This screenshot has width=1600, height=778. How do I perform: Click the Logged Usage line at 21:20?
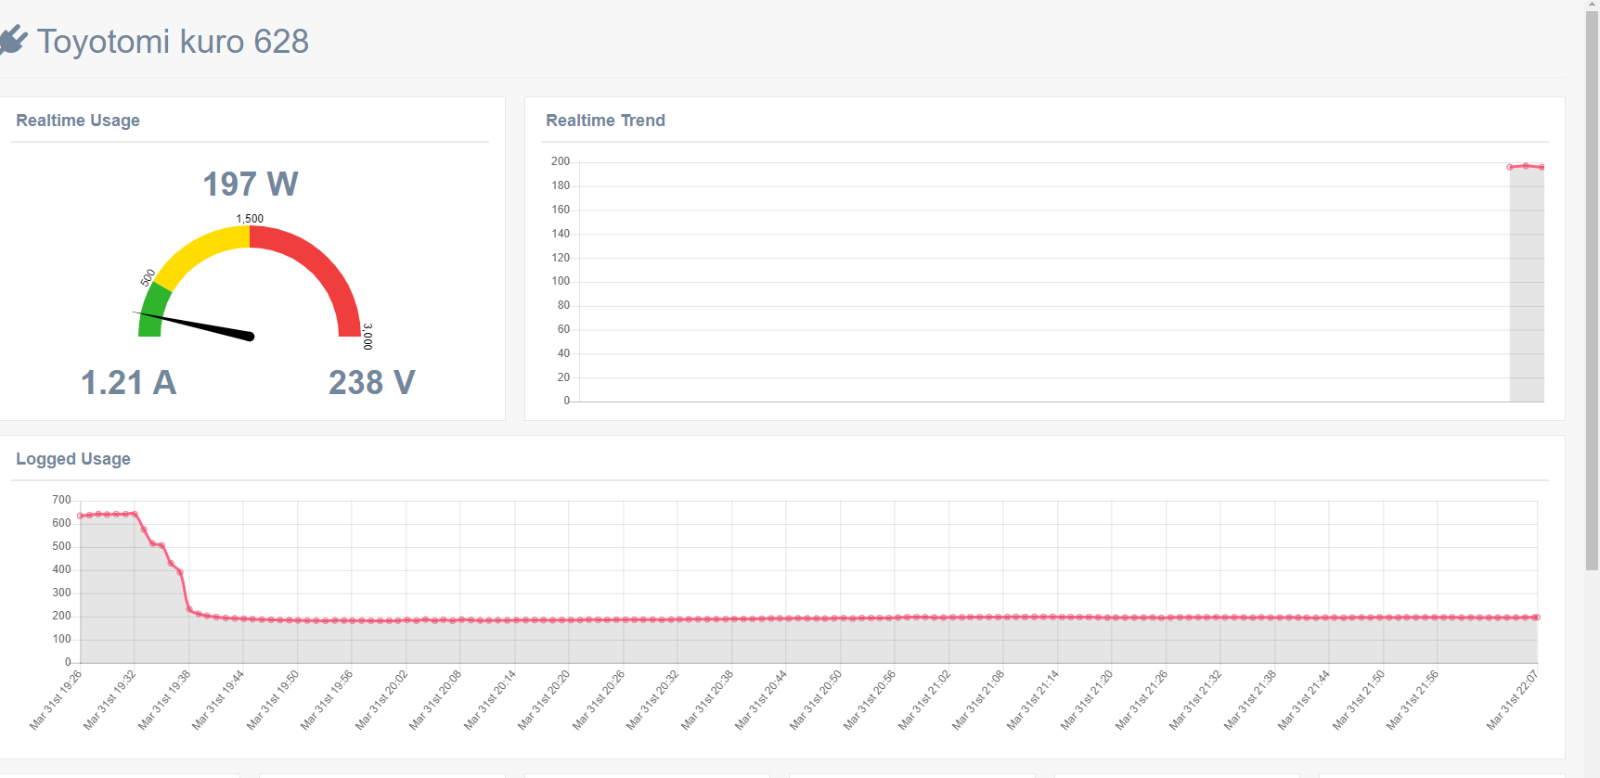1111,617
